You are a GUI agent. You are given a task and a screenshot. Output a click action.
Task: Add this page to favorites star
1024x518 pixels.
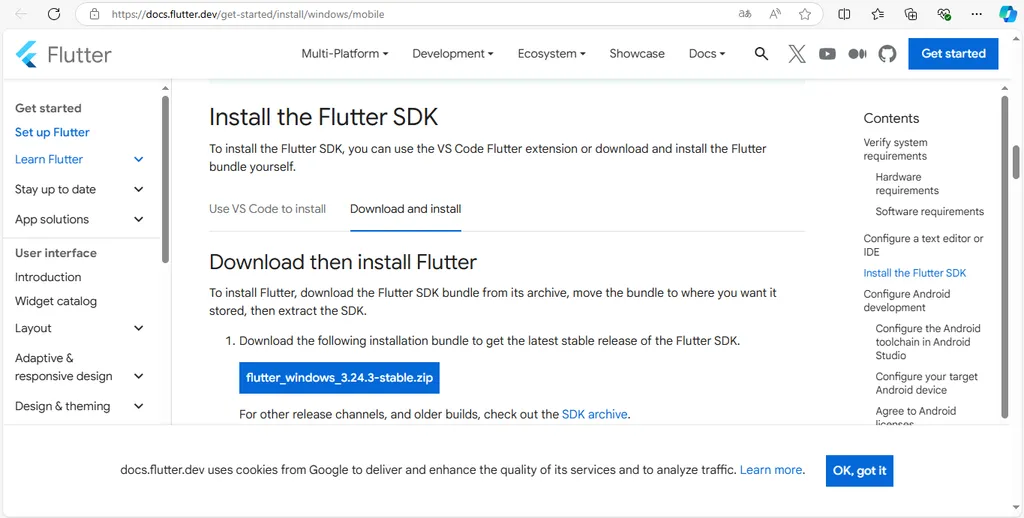(x=805, y=14)
